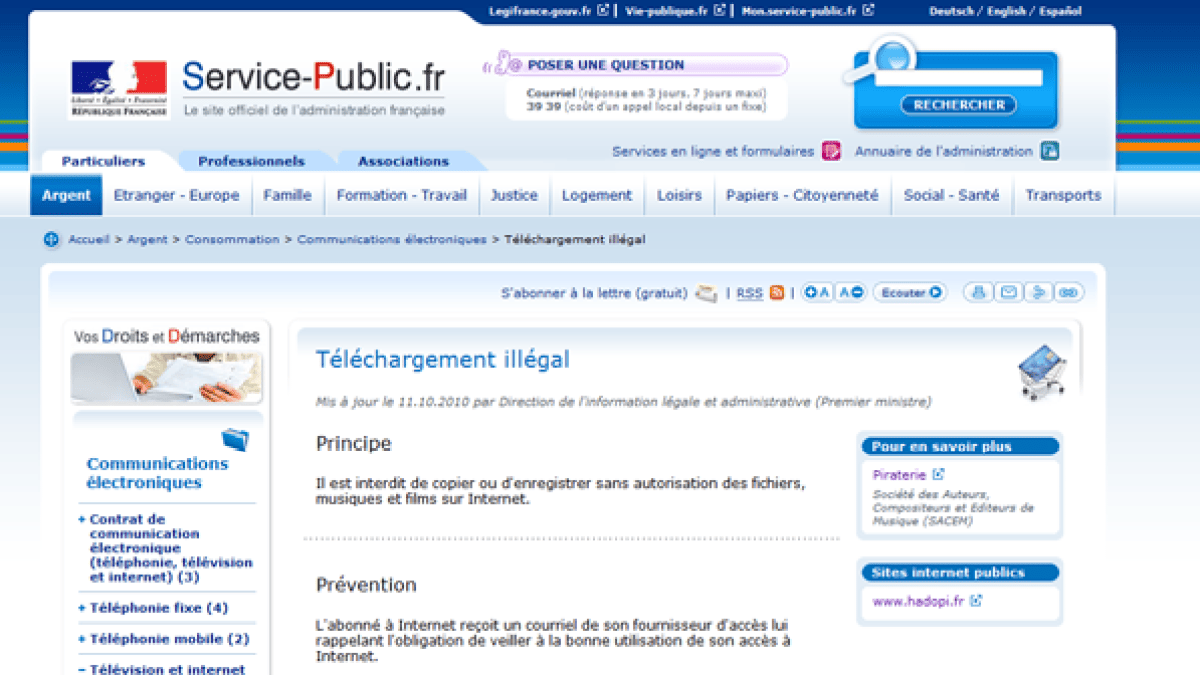The width and height of the screenshot is (1200, 675).
Task: Click external icon next to Legifrance.gouv.fr
Action: coord(603,11)
